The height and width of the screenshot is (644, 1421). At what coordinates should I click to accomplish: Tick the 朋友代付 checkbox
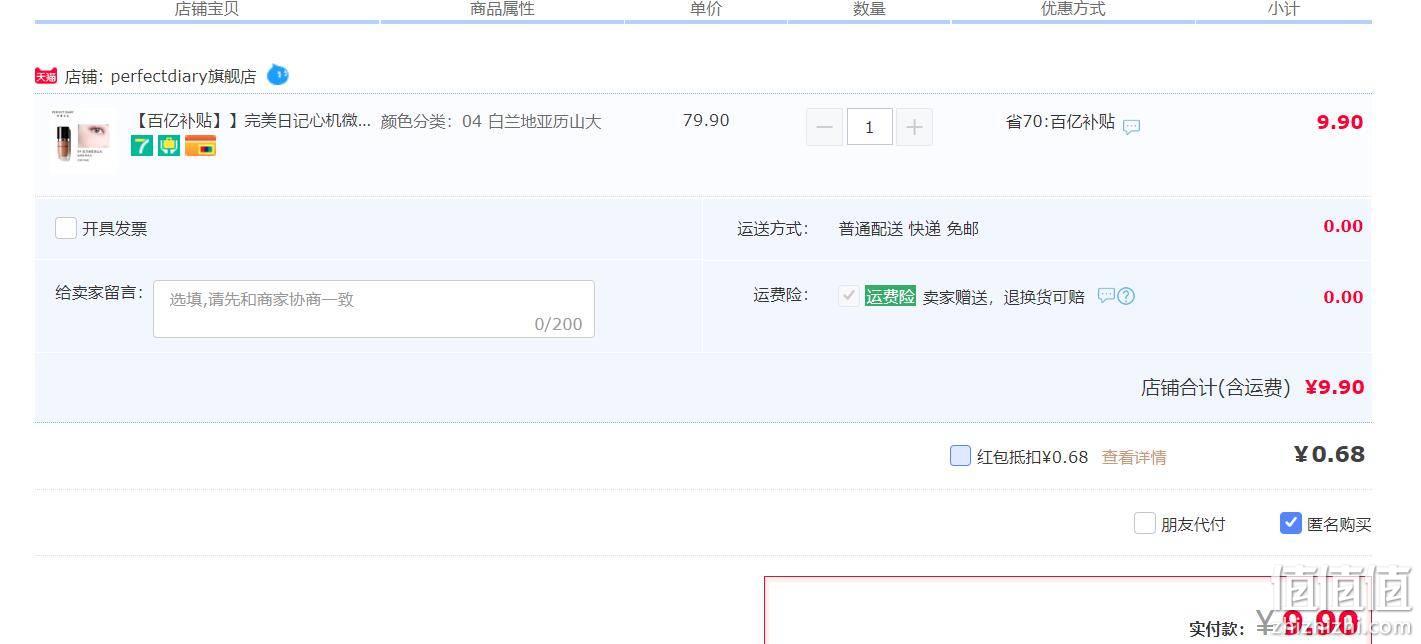click(x=1145, y=523)
